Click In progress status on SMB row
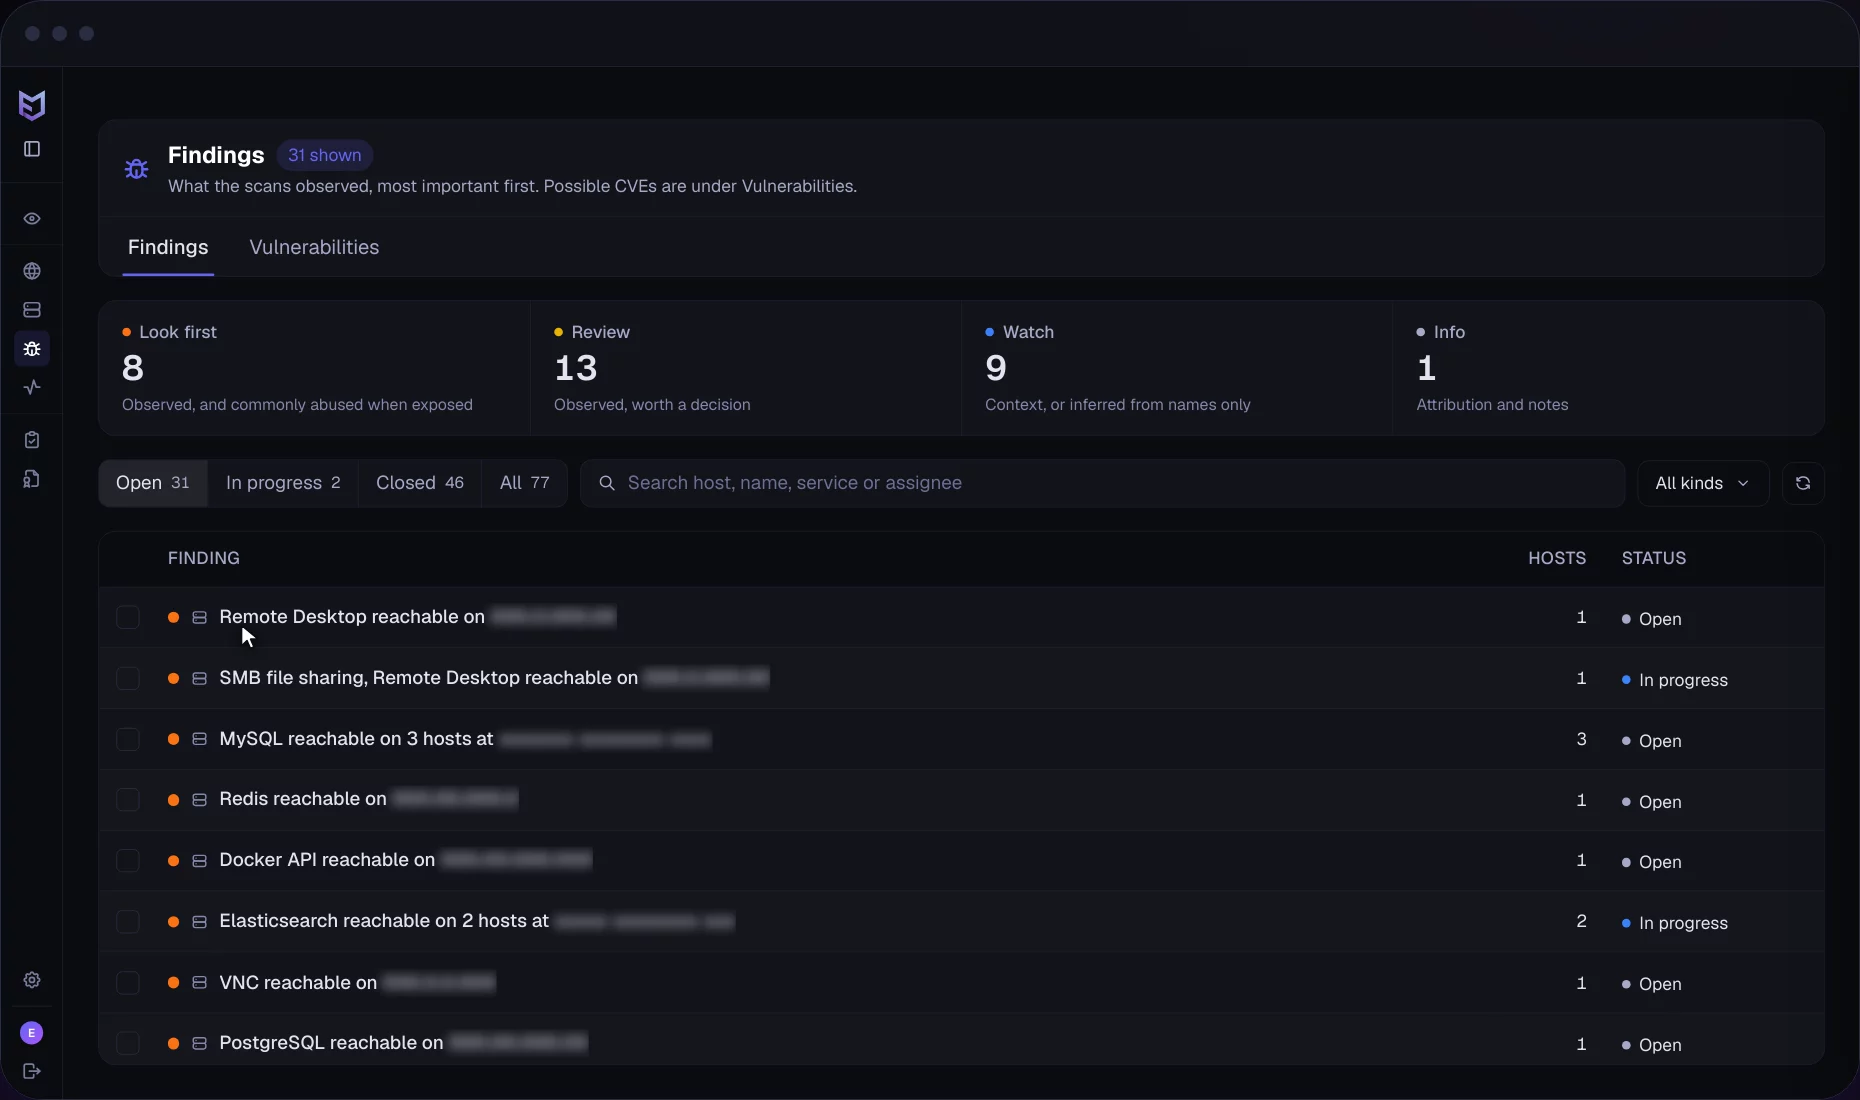Image resolution: width=1860 pixels, height=1100 pixels. 1675,680
